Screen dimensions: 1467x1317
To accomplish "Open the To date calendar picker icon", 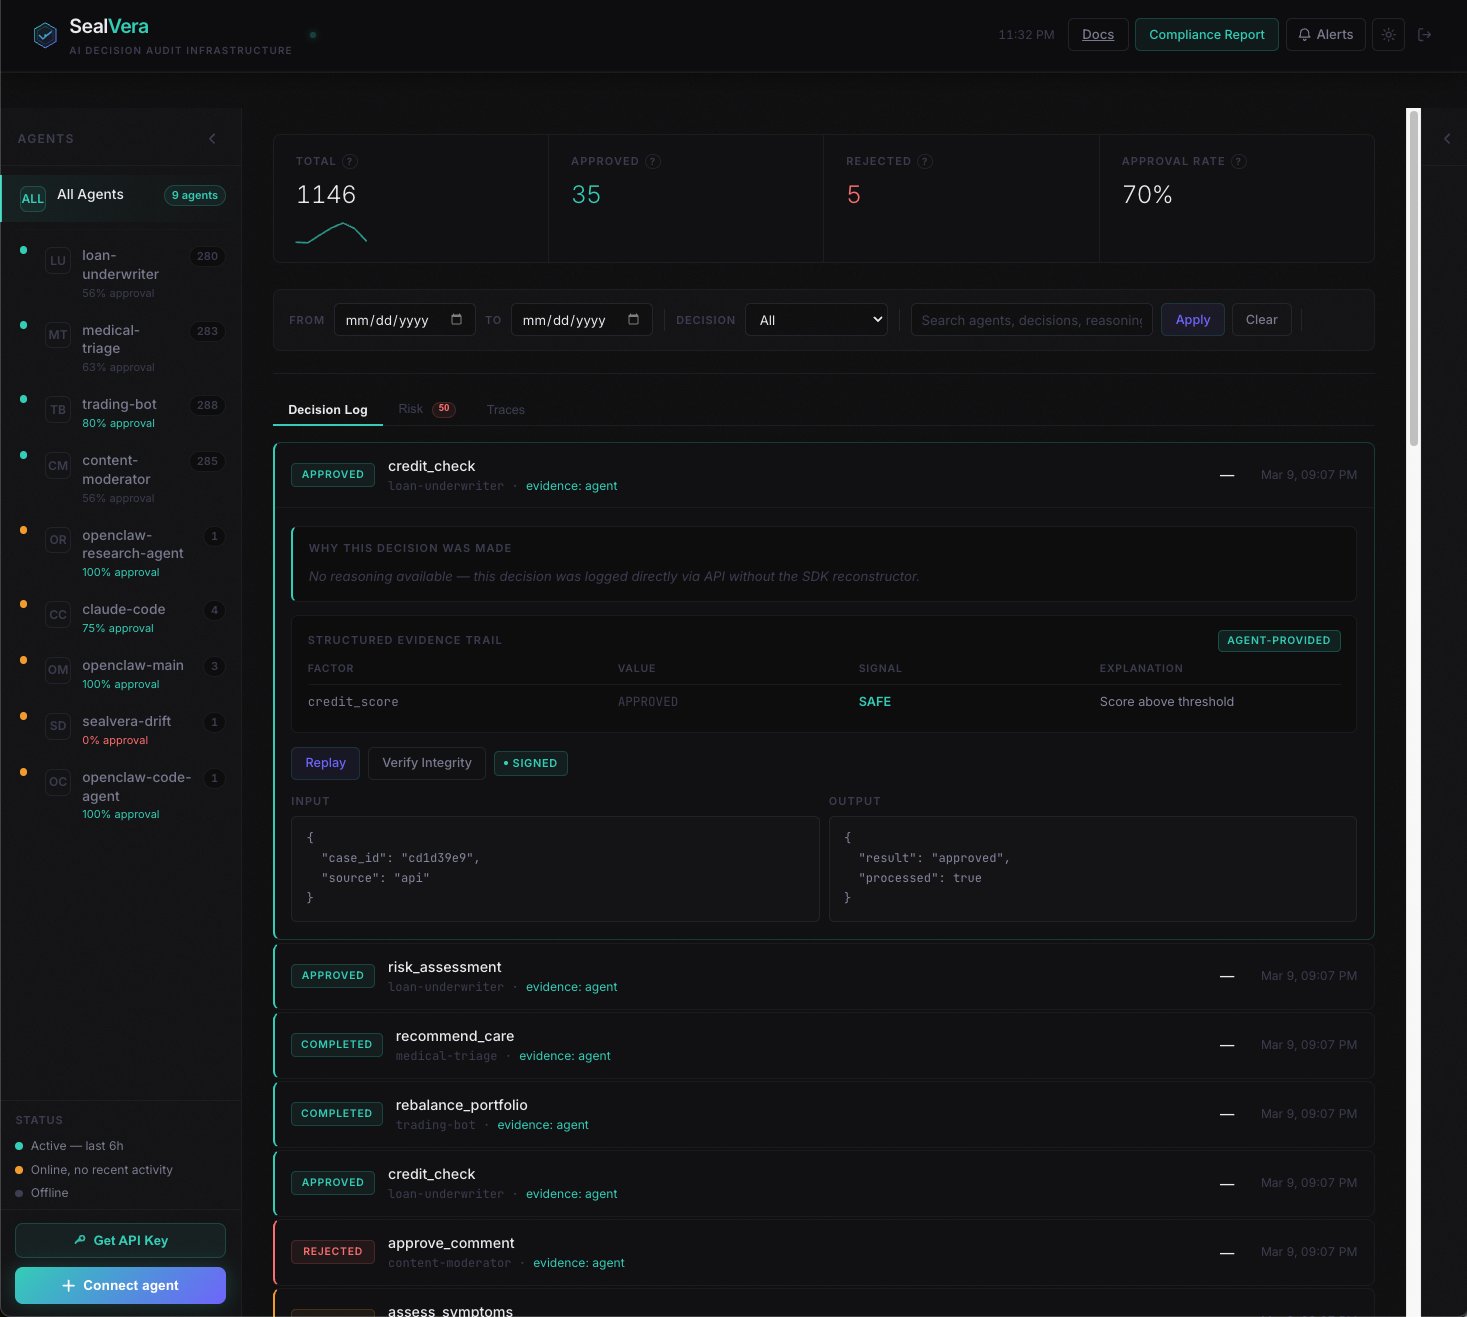I will pos(634,320).
